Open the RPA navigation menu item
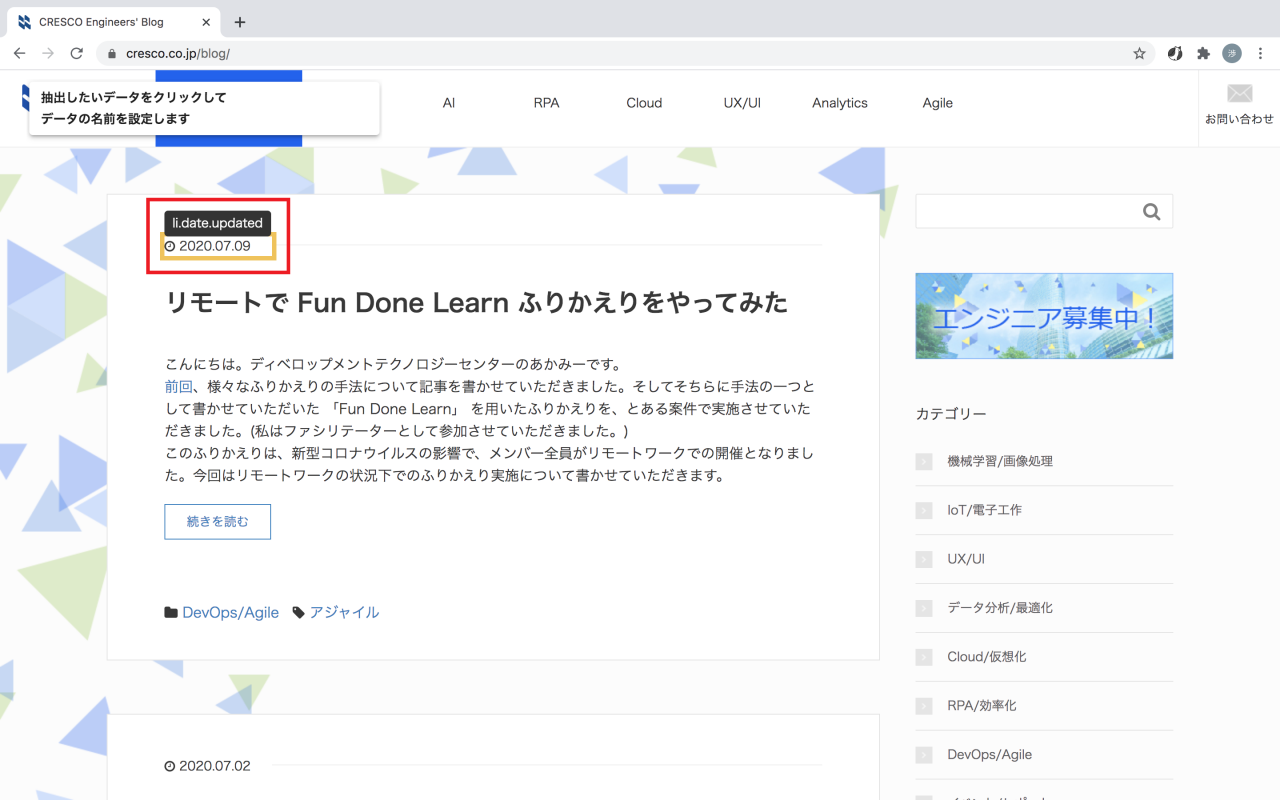The image size is (1280, 800). (546, 103)
